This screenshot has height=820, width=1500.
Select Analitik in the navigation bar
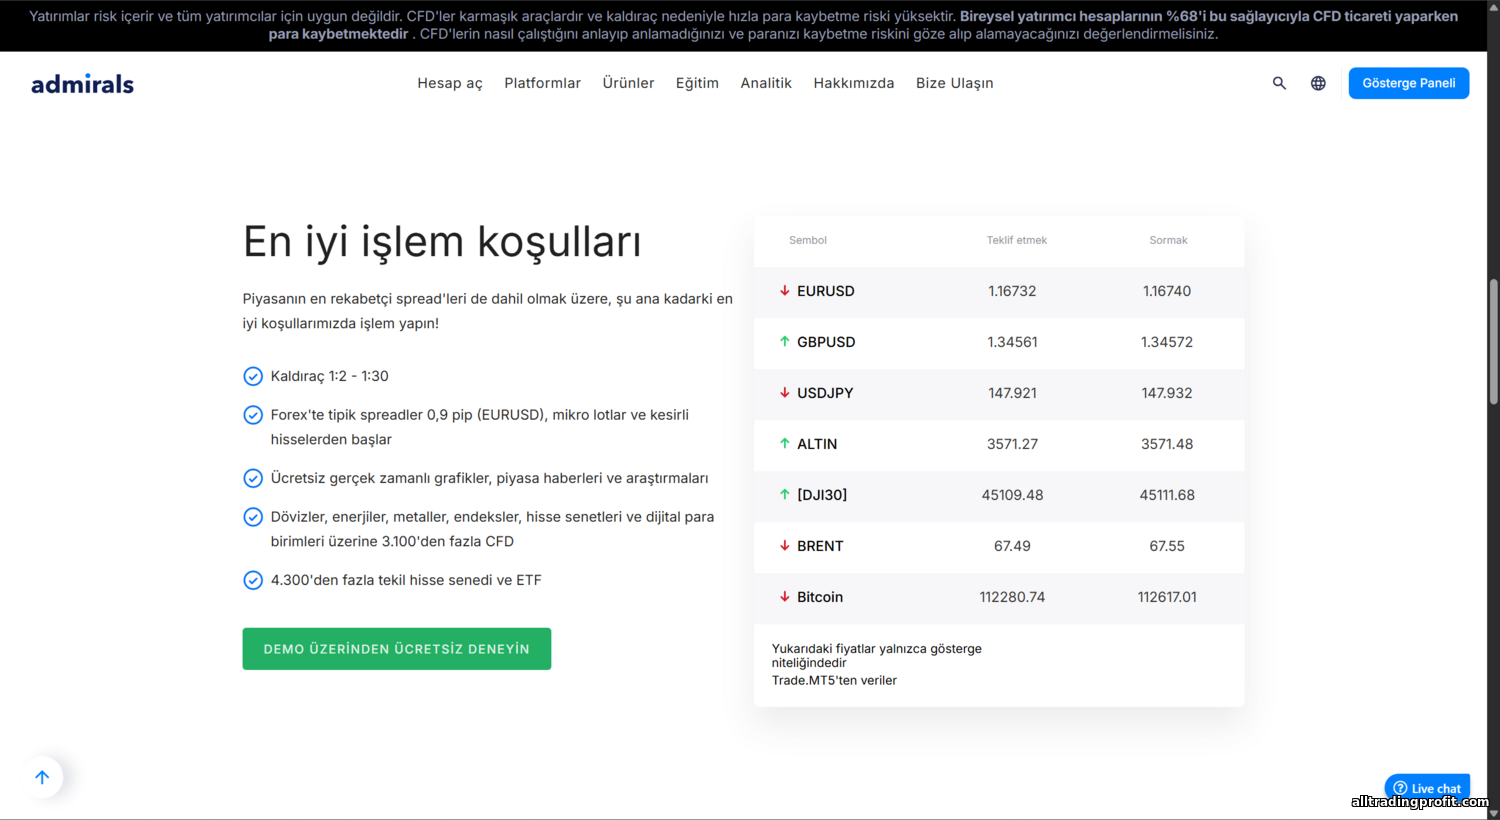(x=766, y=83)
